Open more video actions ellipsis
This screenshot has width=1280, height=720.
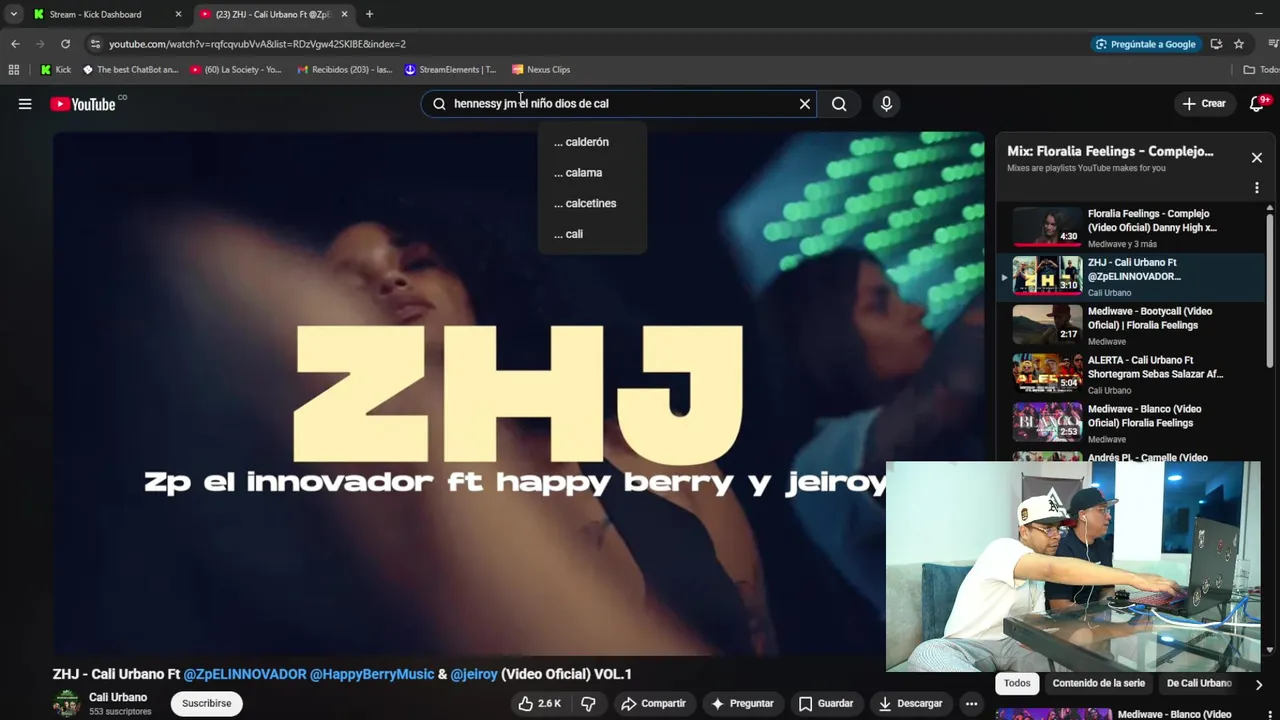(x=971, y=704)
